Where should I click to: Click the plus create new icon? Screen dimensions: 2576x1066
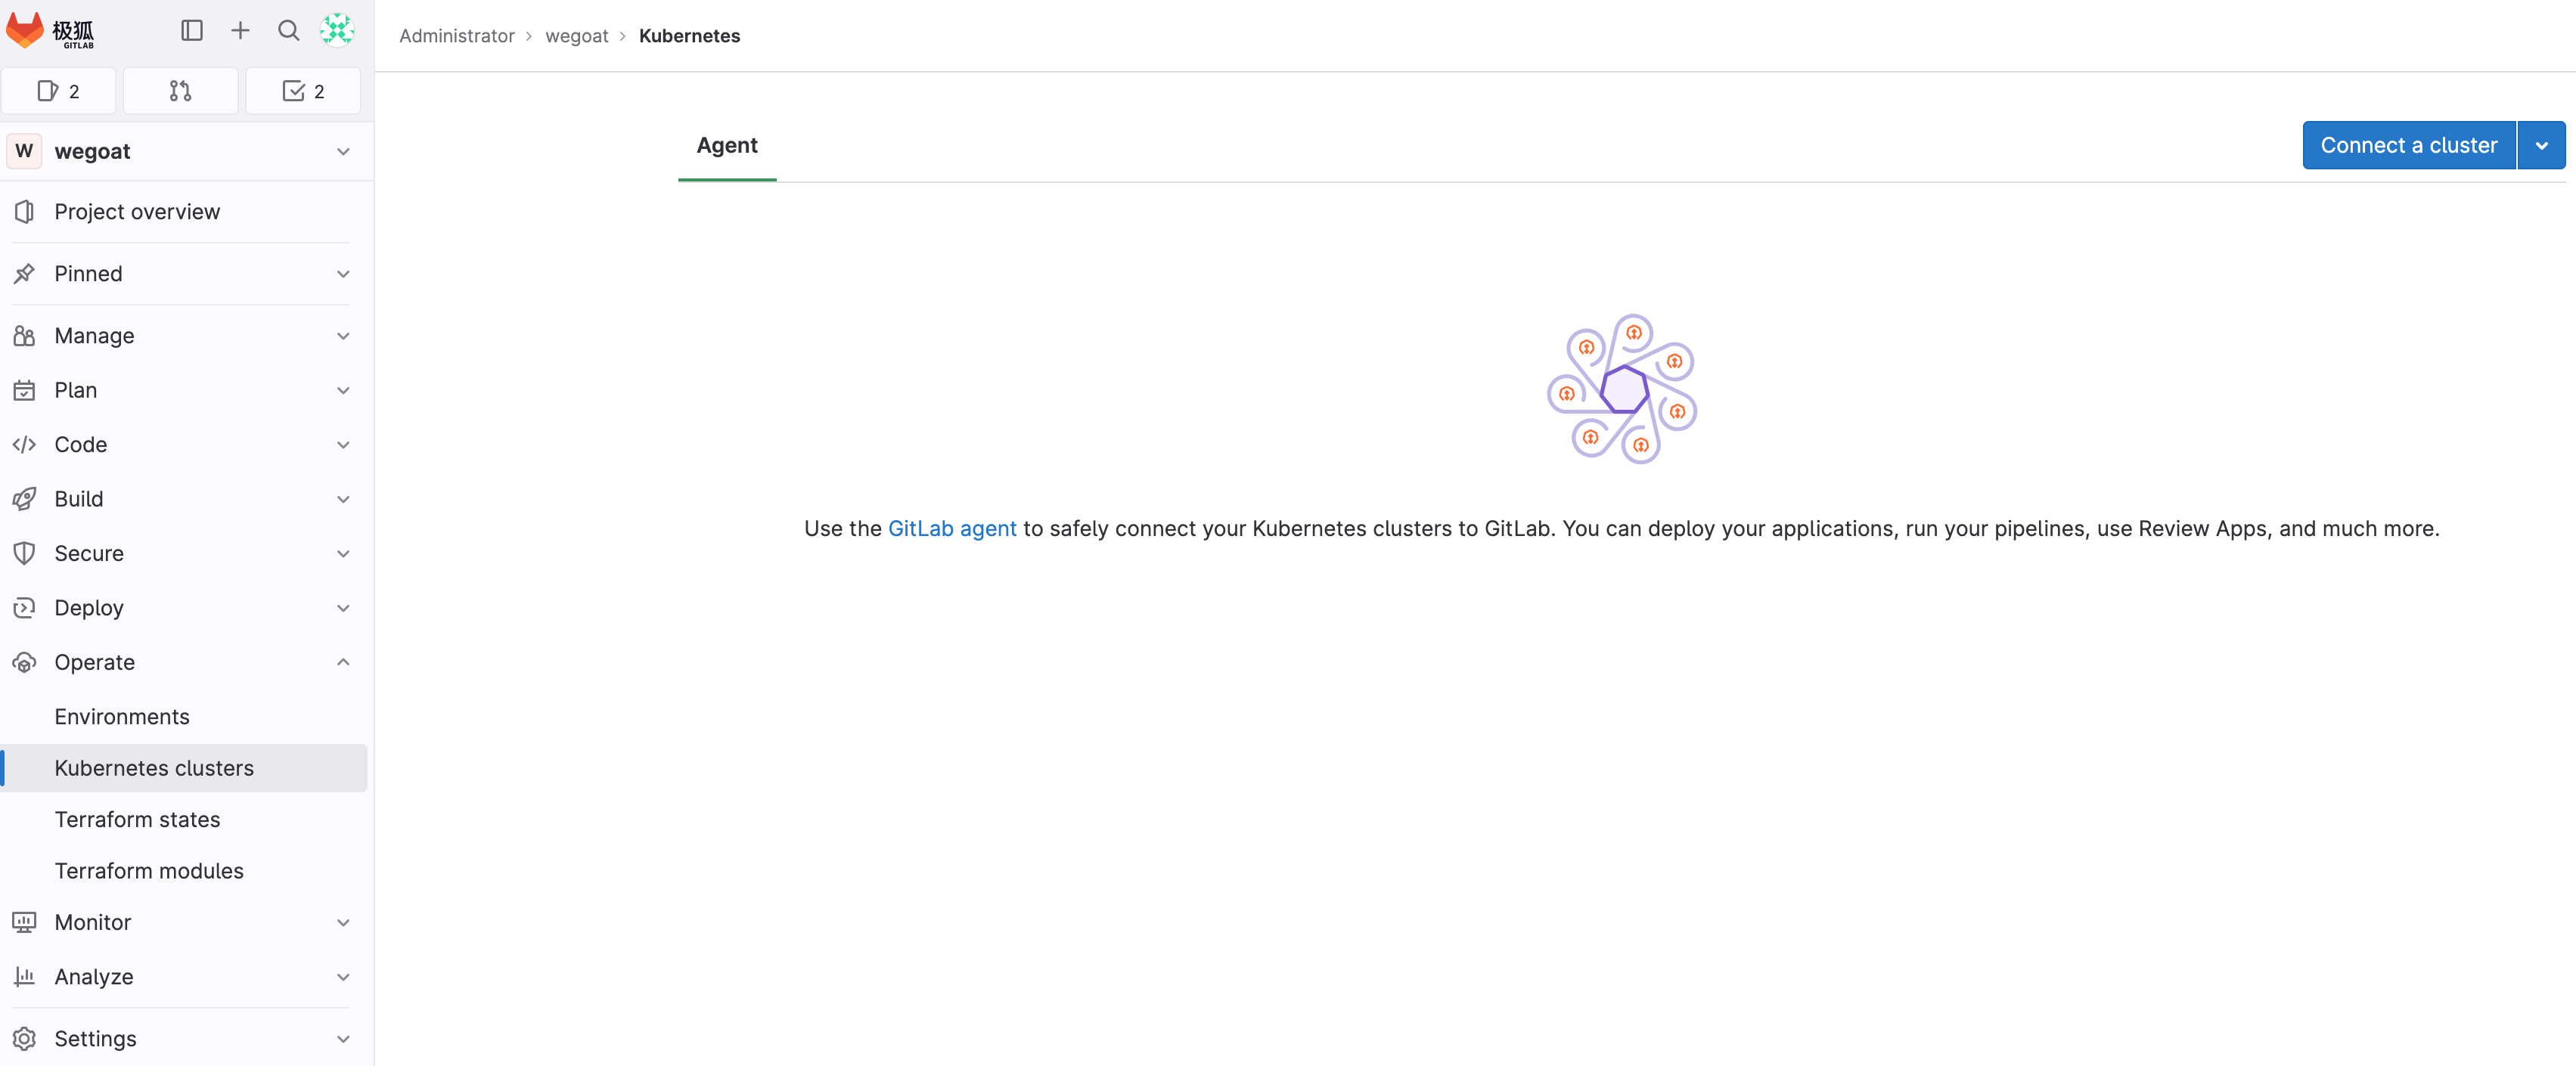[240, 30]
